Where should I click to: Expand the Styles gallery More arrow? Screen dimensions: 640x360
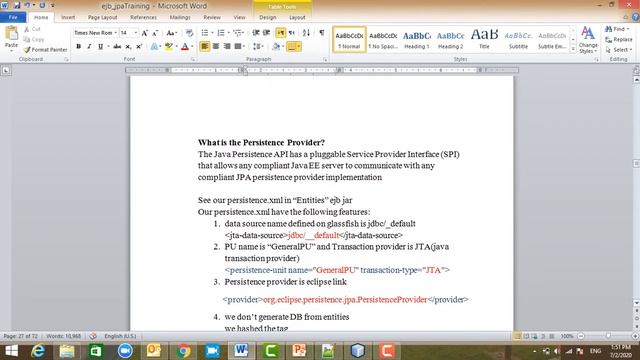point(573,49)
